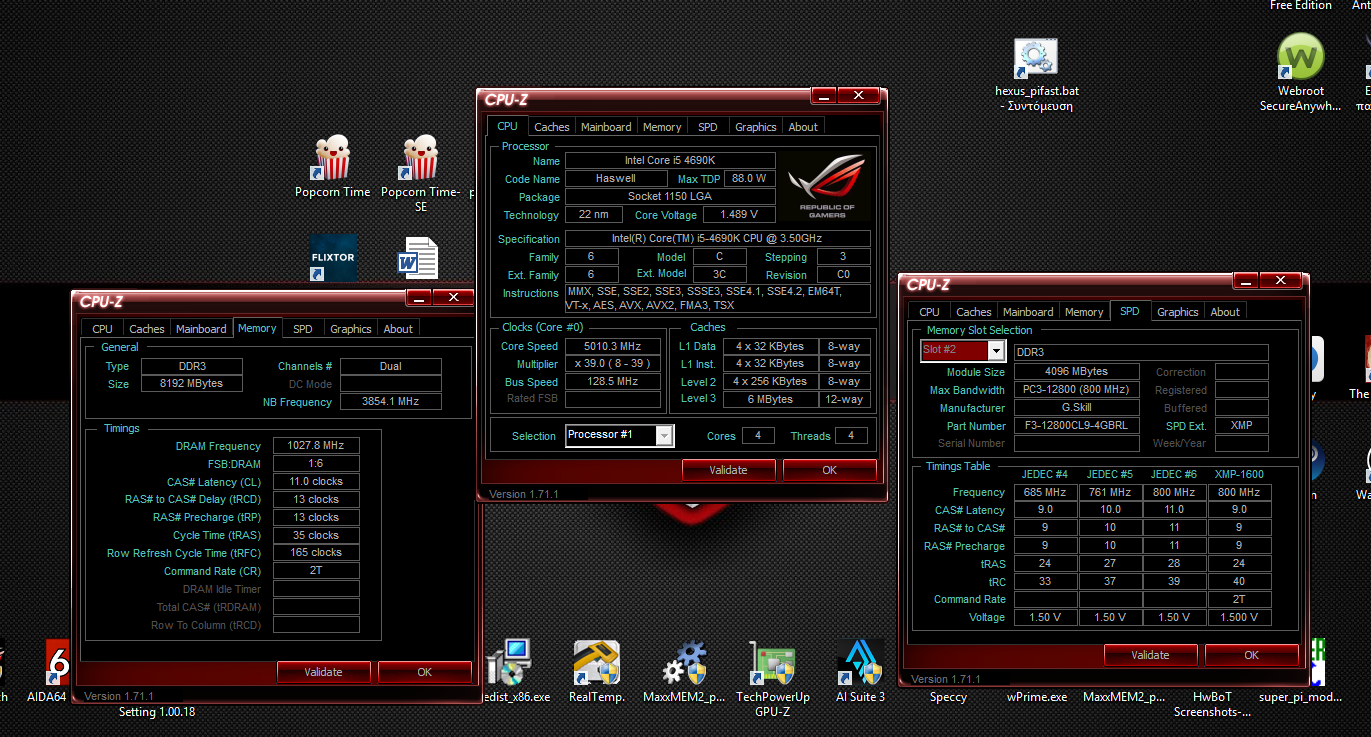
Task: Select CPU tab in Memory window
Action: point(102,329)
